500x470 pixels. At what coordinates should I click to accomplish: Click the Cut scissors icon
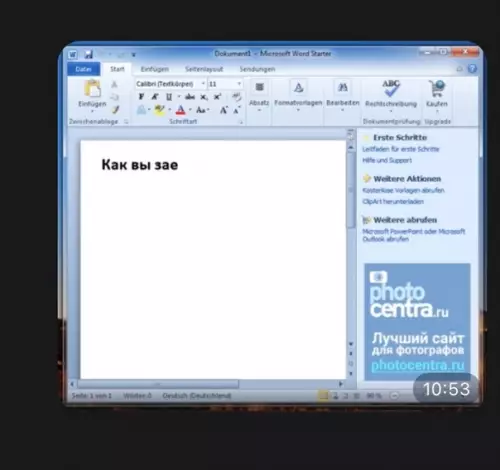(x=114, y=85)
